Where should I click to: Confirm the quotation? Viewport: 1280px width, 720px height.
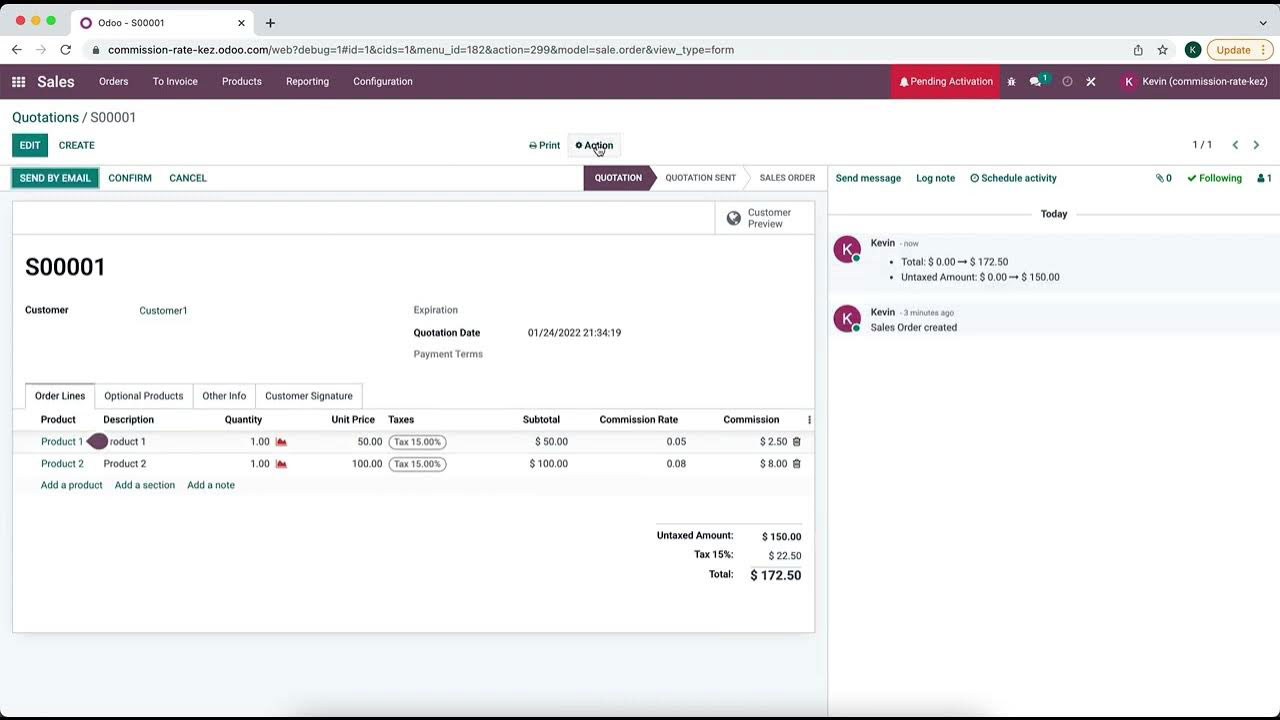click(x=130, y=178)
